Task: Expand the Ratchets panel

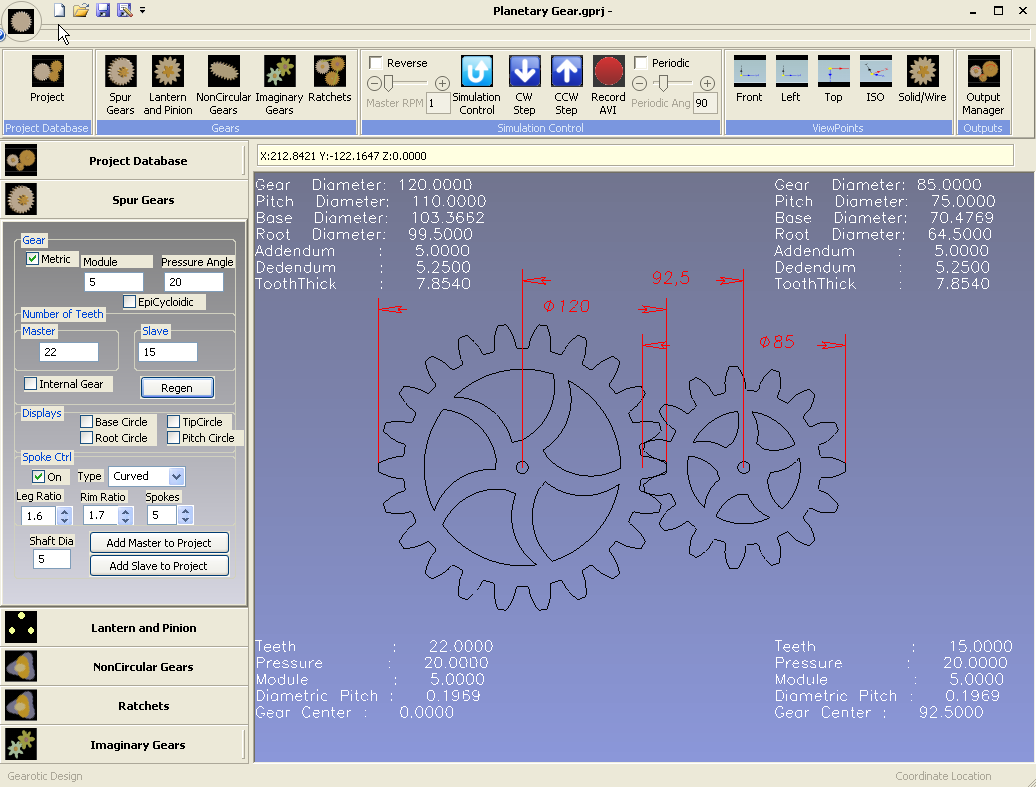Action: 124,706
